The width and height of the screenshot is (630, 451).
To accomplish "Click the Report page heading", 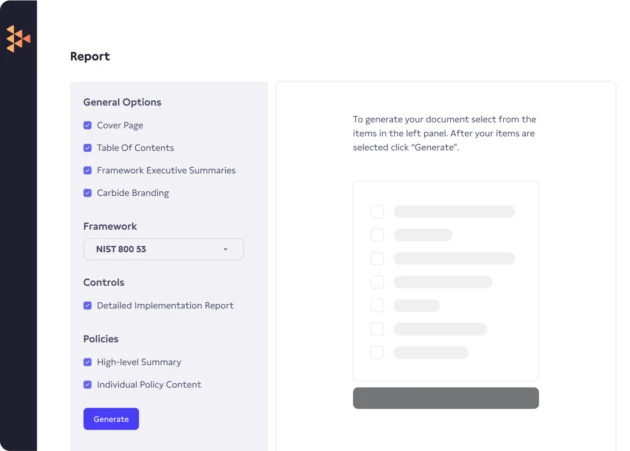I will tap(90, 57).
